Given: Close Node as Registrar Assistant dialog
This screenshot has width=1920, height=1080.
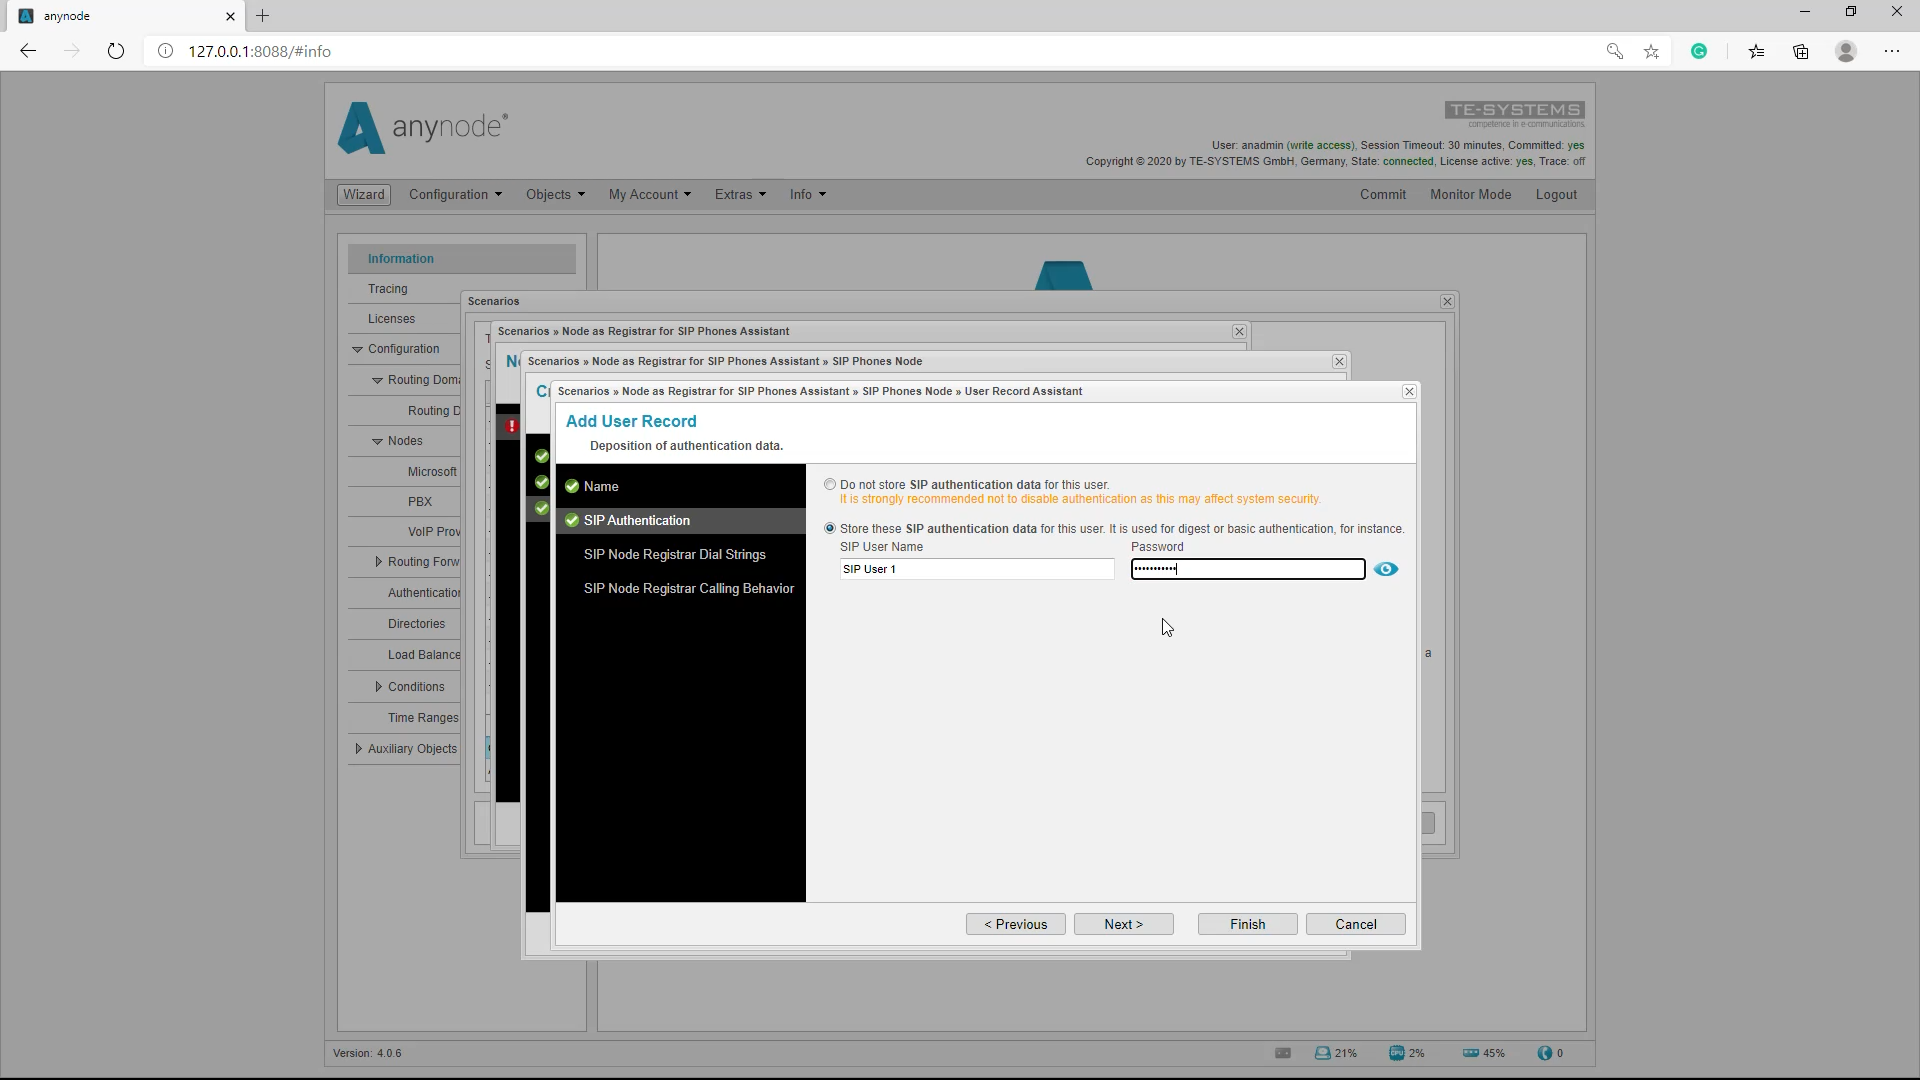Looking at the screenshot, I should point(1239,331).
